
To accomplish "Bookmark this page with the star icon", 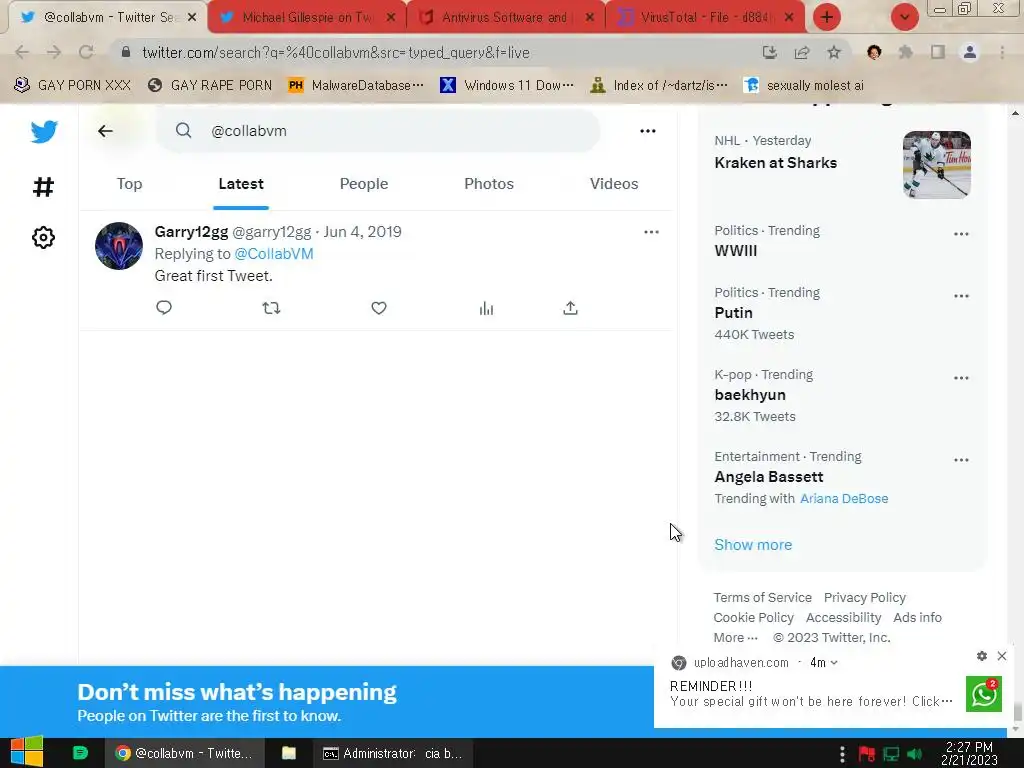I will (x=834, y=52).
